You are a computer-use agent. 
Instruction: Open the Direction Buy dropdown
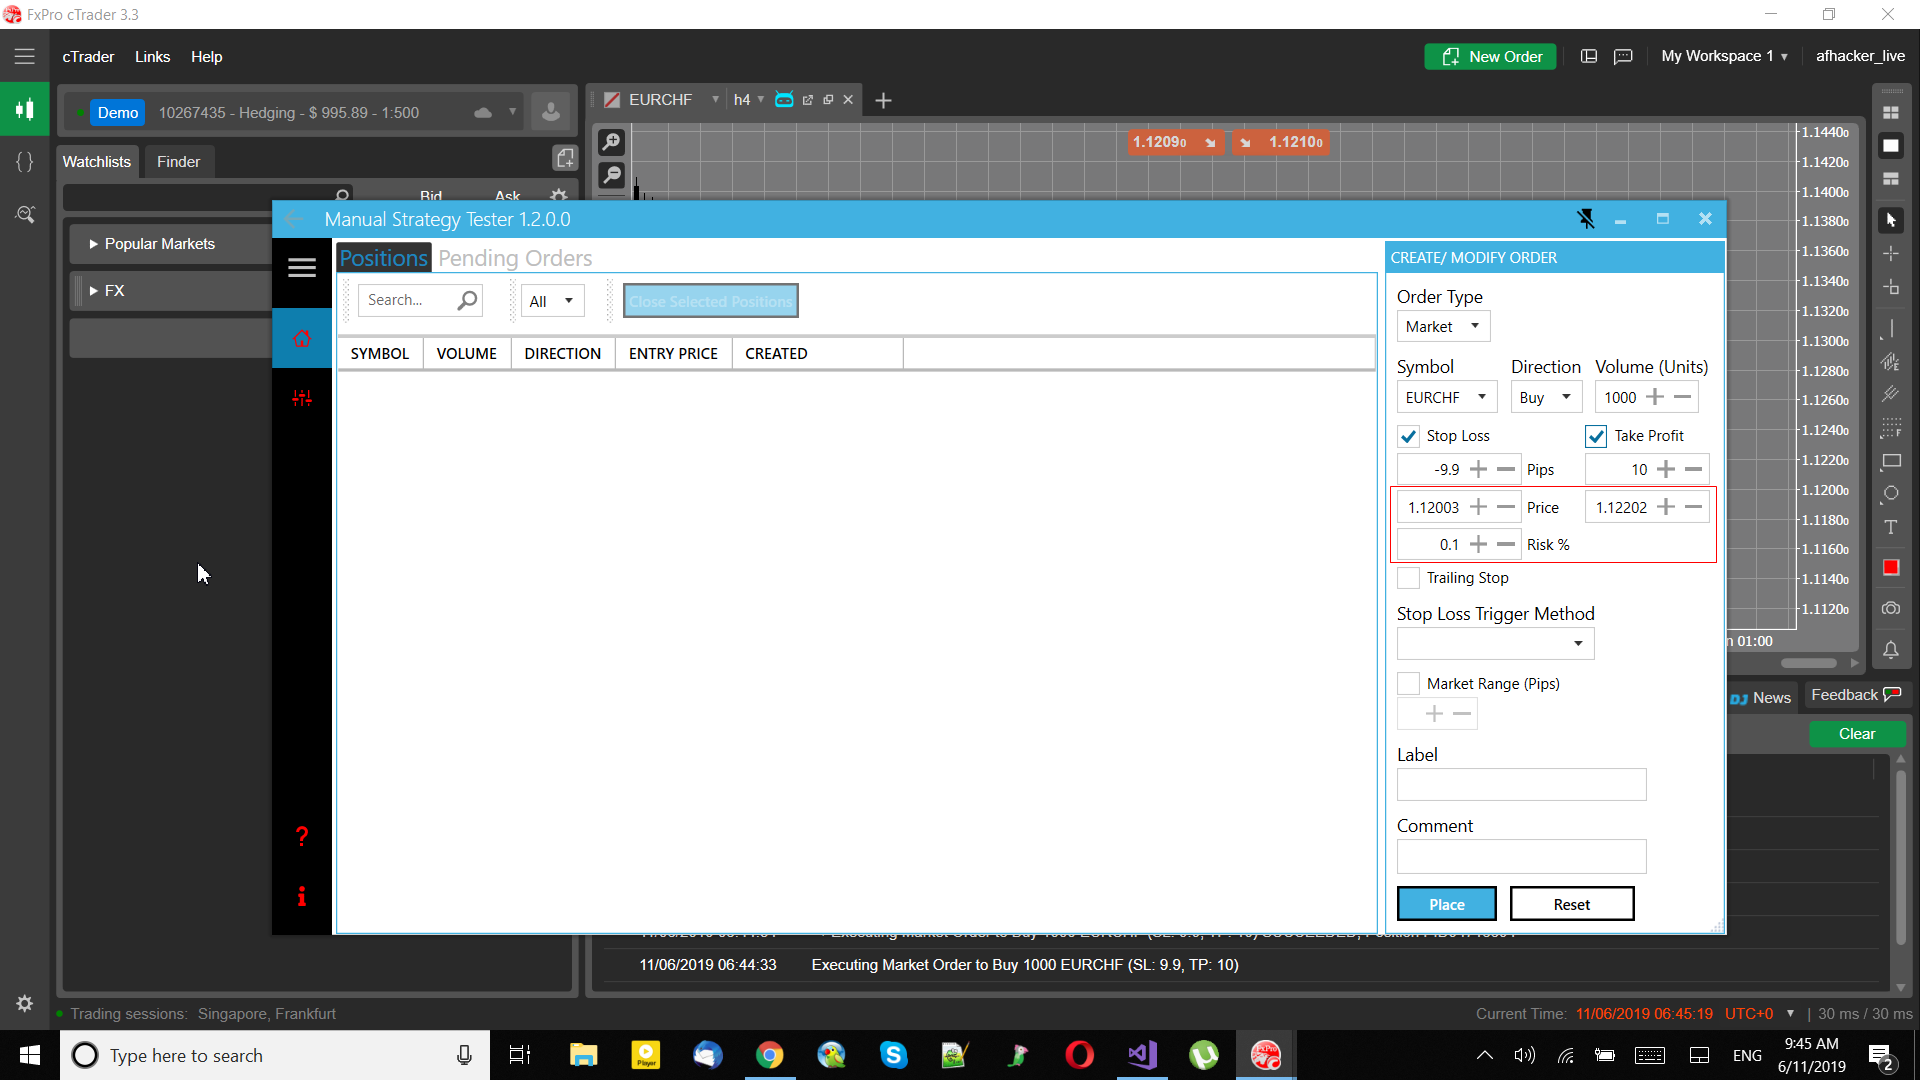[1546, 397]
